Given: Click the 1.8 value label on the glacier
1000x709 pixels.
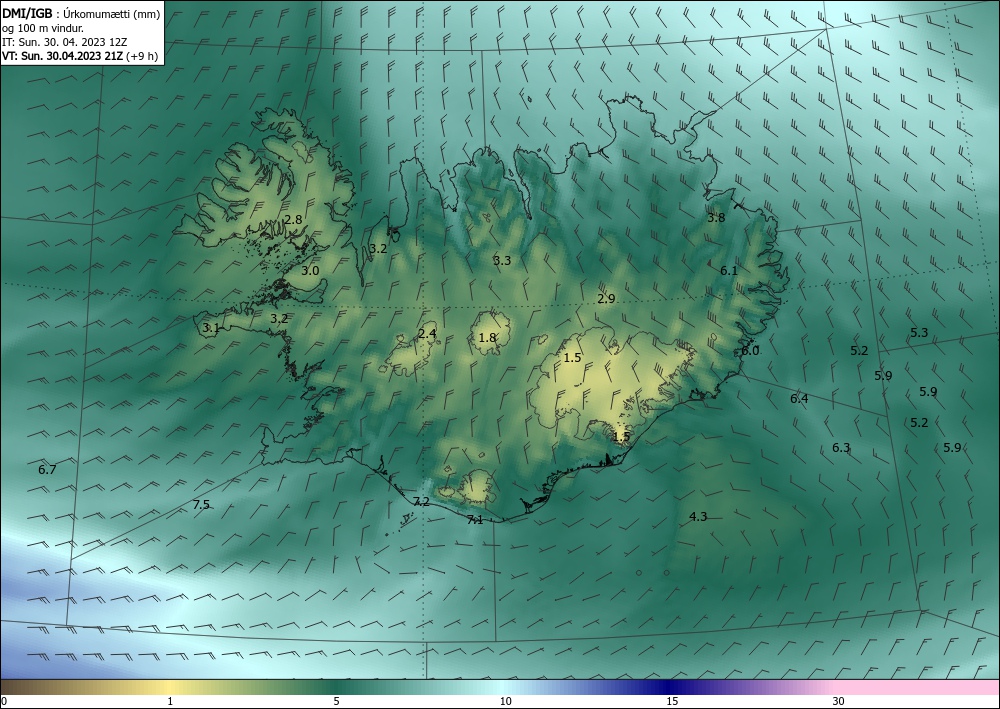Looking at the screenshot, I should pos(487,337).
